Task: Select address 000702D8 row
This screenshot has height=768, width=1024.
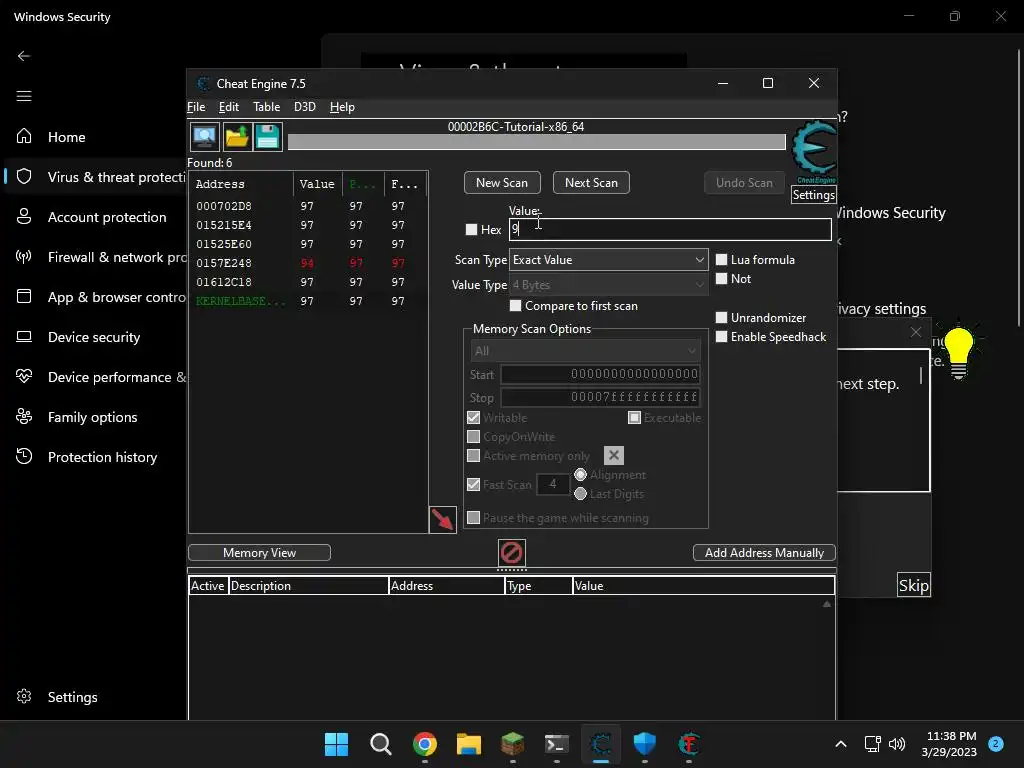Action: [308, 206]
